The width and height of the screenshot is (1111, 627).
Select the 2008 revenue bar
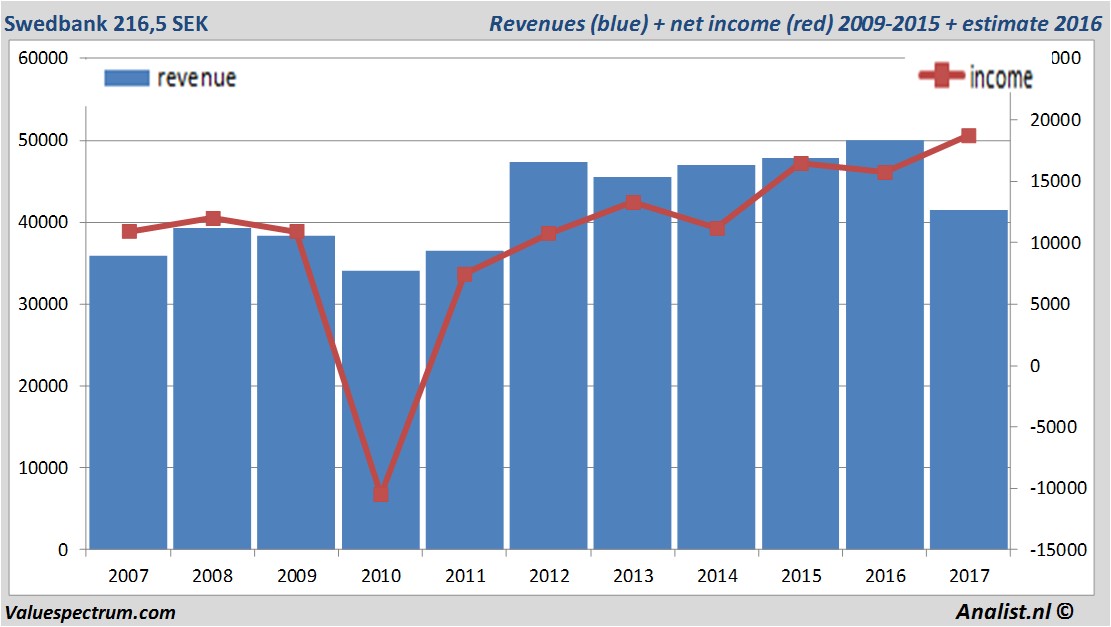(x=212, y=388)
